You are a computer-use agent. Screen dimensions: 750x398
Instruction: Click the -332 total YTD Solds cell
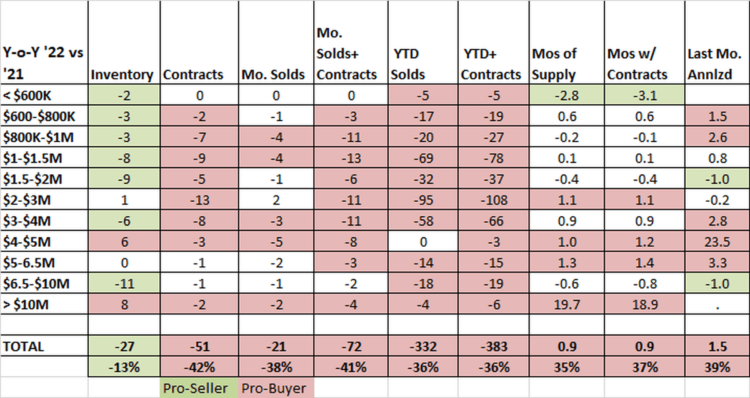click(422, 346)
